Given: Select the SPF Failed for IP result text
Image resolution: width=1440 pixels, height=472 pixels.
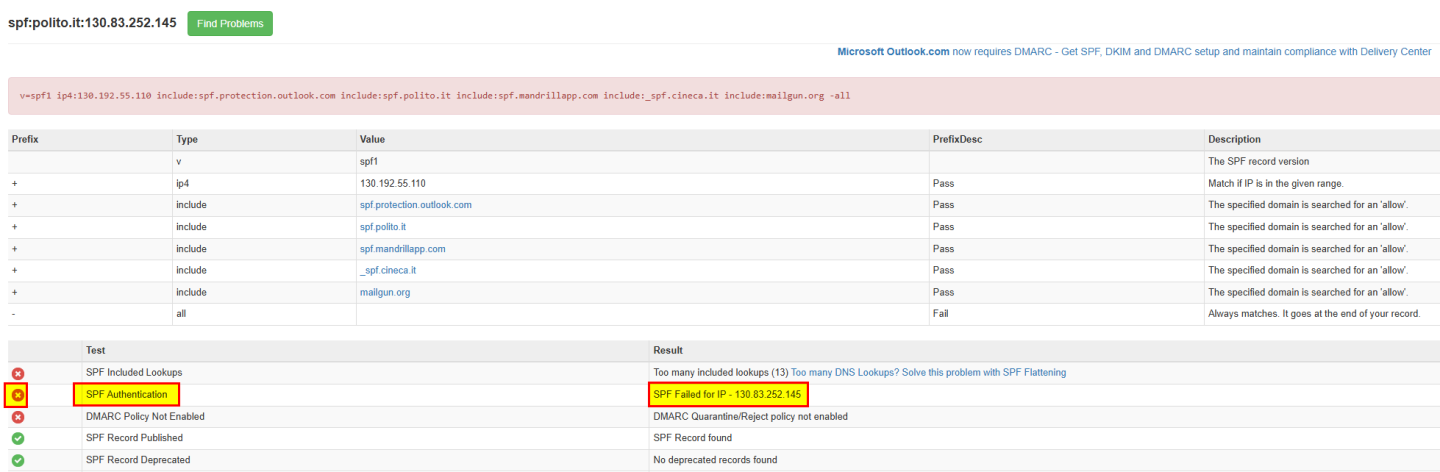Looking at the screenshot, I should [x=727, y=395].
